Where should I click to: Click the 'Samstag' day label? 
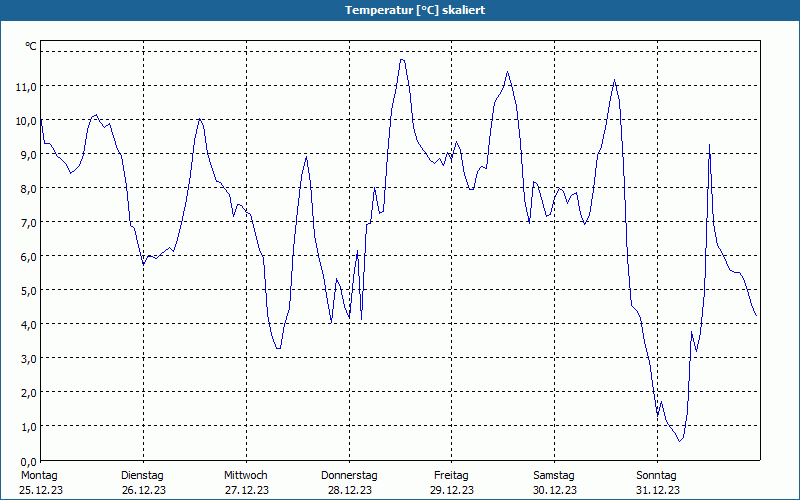(x=554, y=476)
